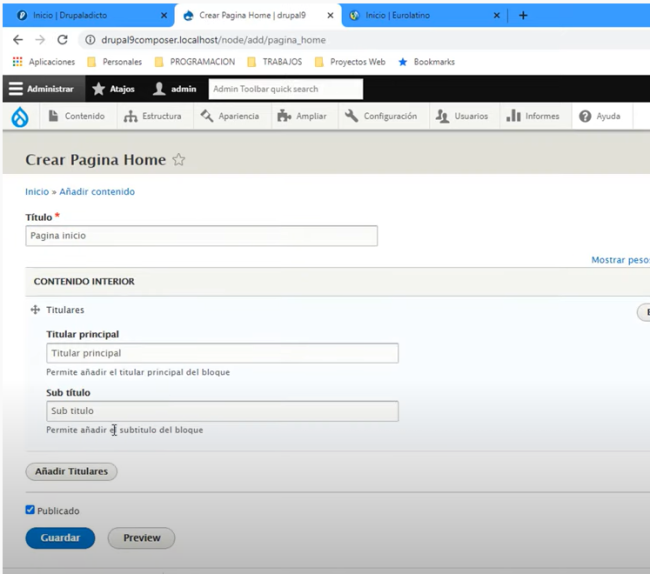The image size is (650, 574).
Task: Click the browser address bar URL
Action: (x=213, y=40)
